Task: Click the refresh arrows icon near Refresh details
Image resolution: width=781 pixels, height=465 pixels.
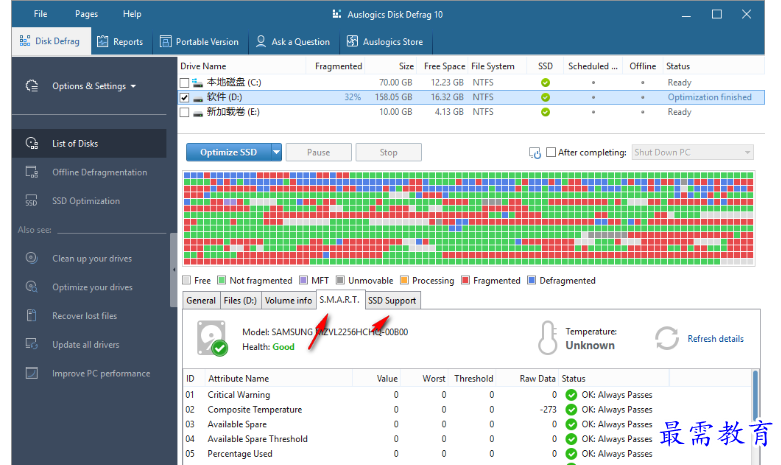Action: coord(666,339)
